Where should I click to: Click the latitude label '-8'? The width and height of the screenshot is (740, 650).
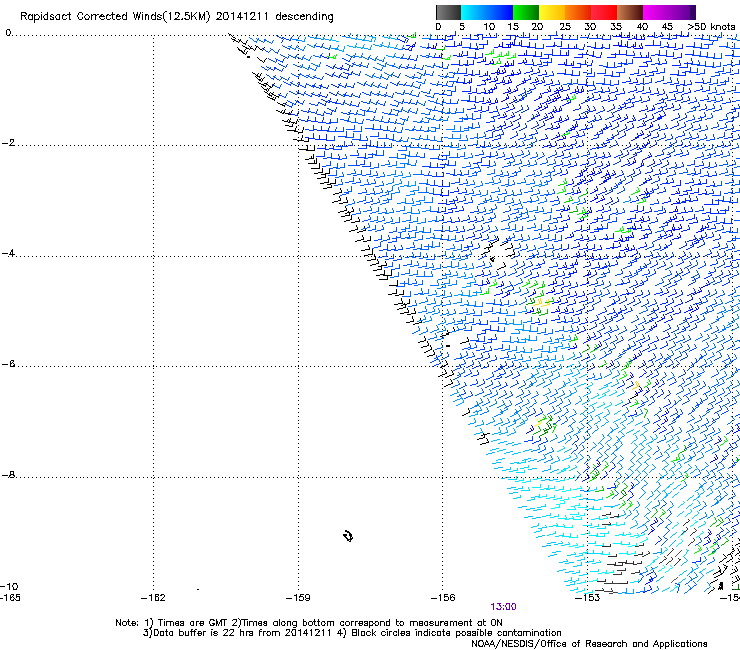[x=9, y=475]
